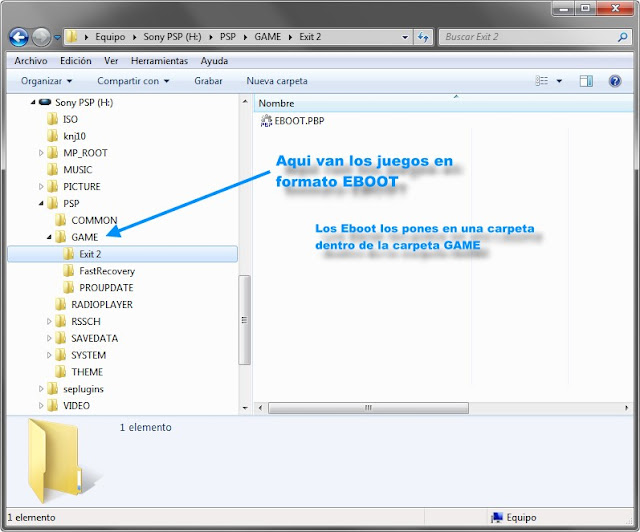Open the Organizar dropdown

pyautogui.click(x=46, y=81)
